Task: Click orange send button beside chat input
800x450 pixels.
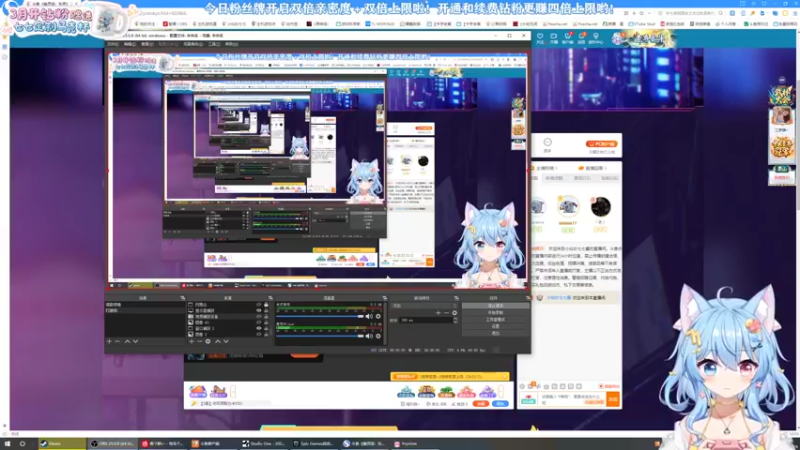Action: 613,399
